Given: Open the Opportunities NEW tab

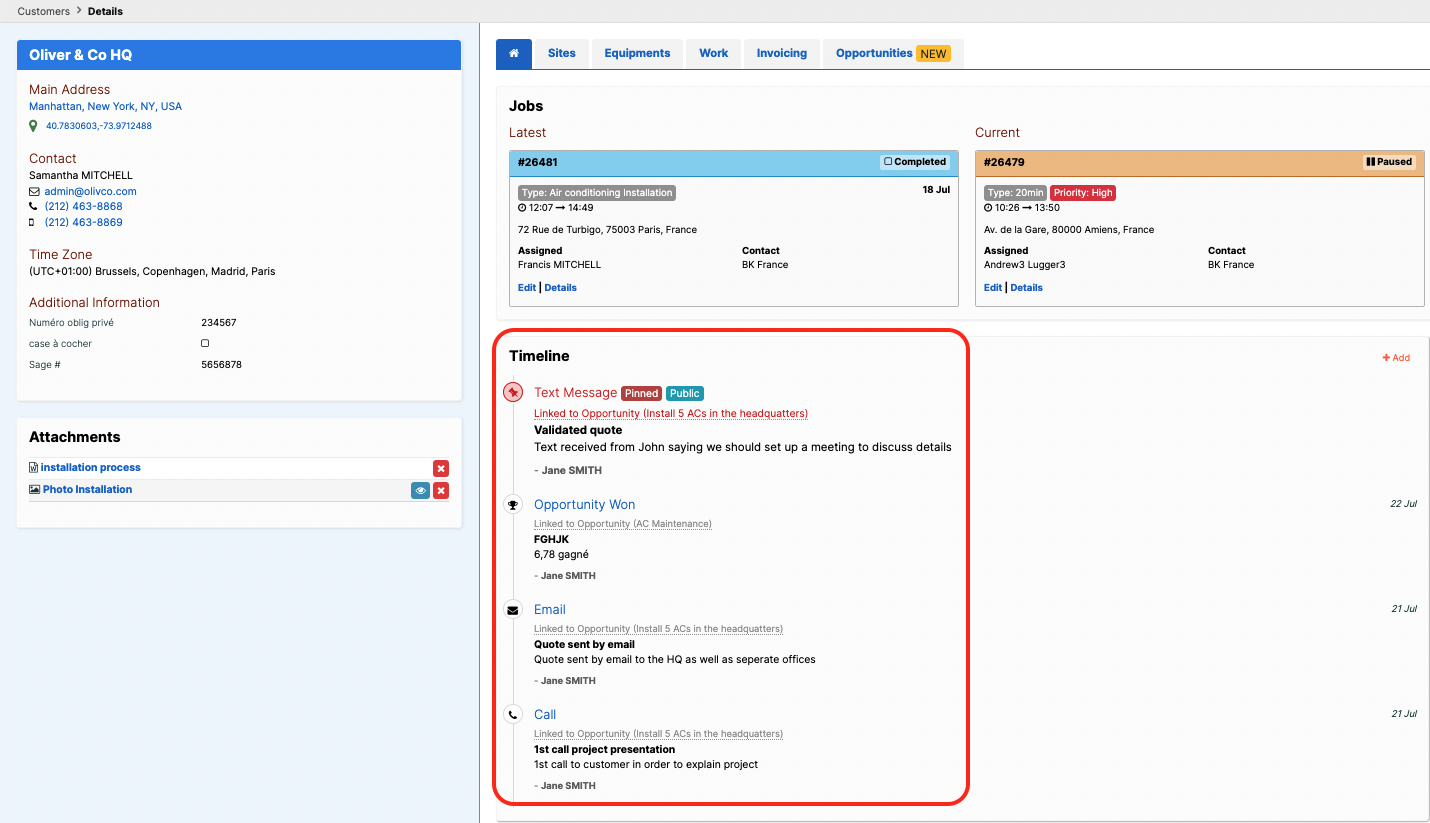Looking at the screenshot, I should point(893,54).
